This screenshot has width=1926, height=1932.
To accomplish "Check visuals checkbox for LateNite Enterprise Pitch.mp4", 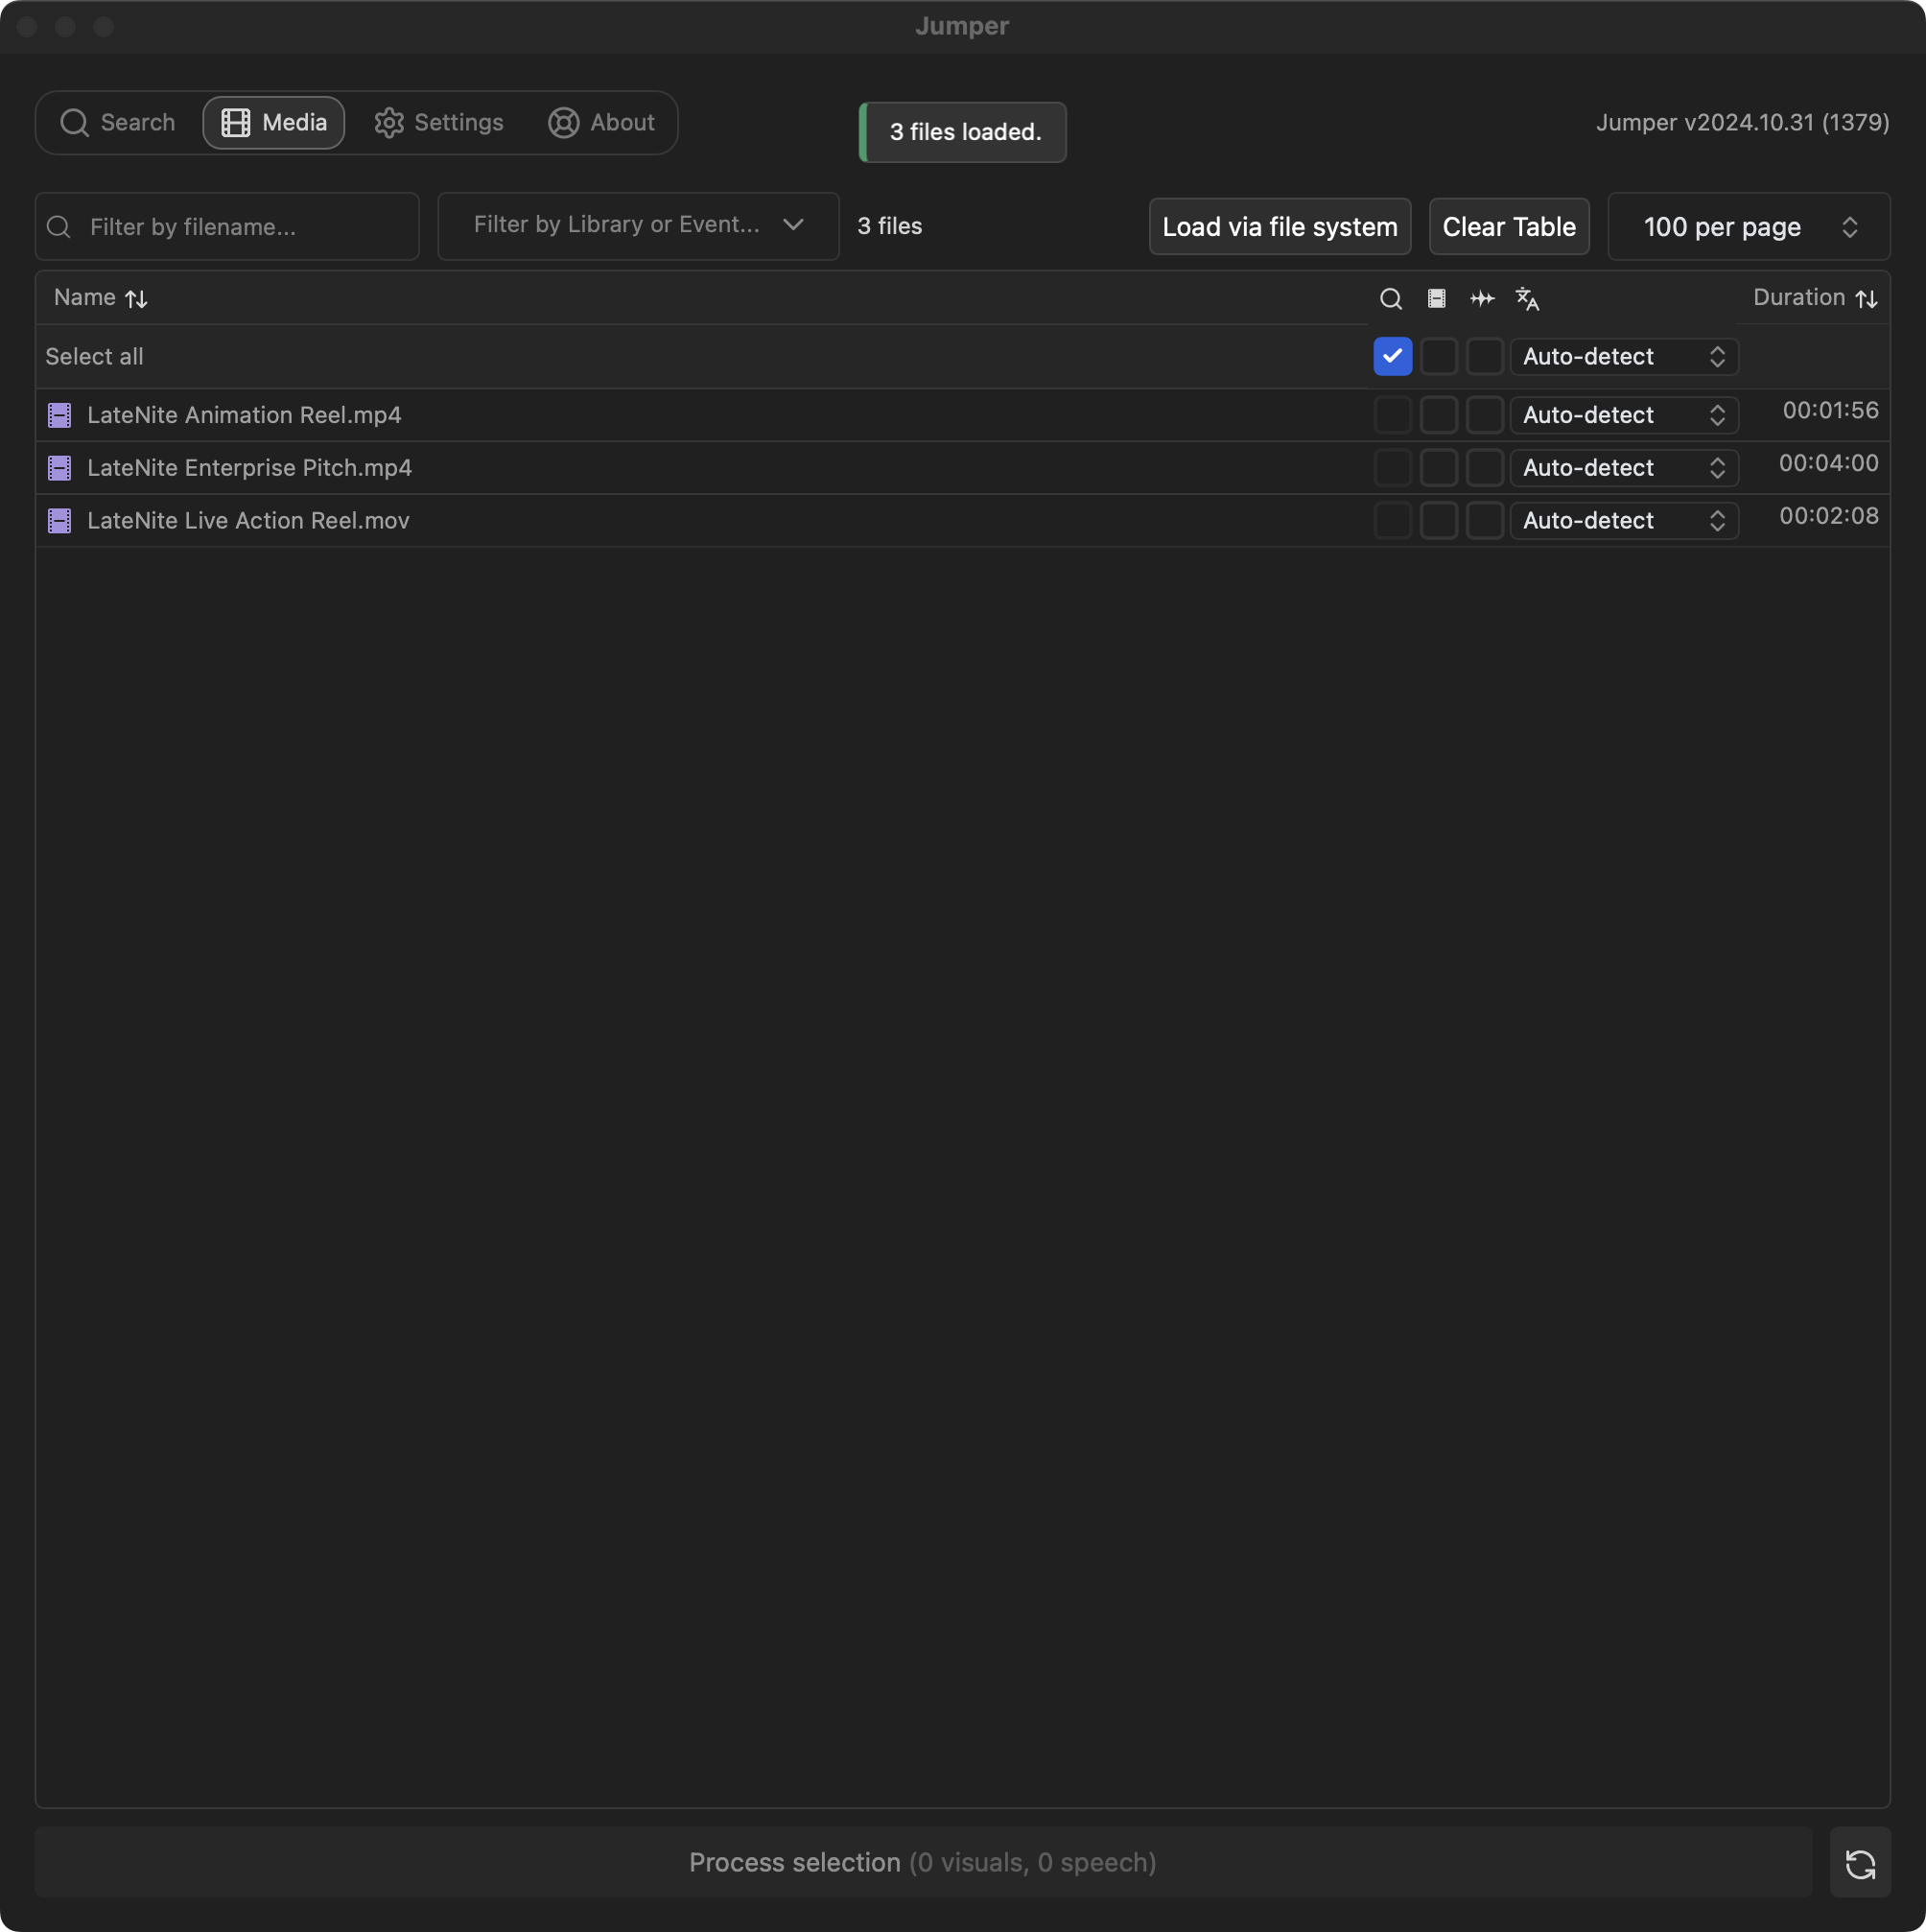I will (1438, 468).
